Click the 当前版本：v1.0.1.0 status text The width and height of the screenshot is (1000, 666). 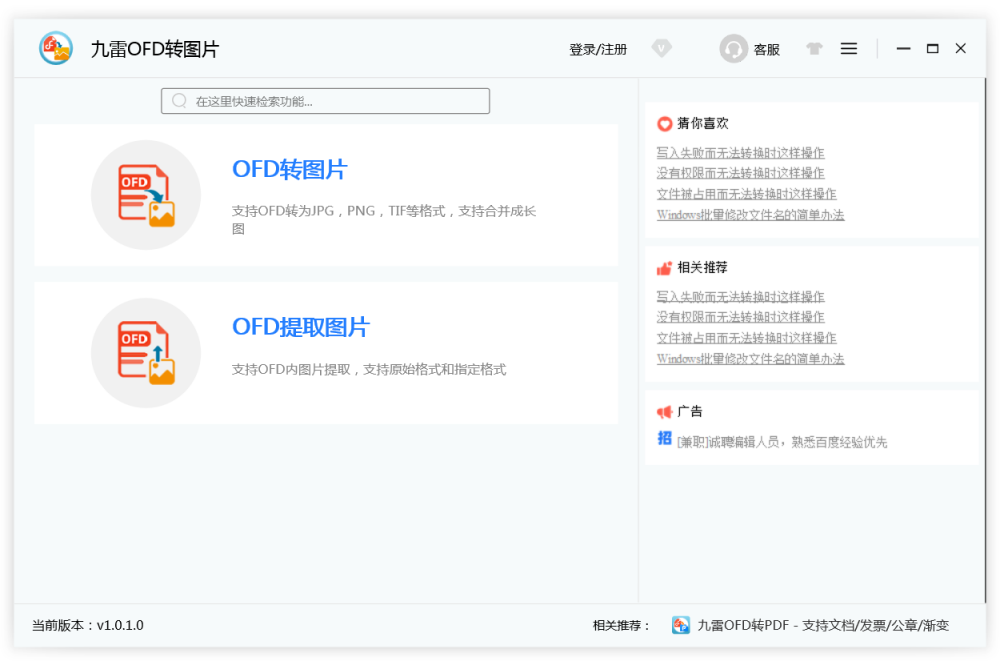[88, 625]
